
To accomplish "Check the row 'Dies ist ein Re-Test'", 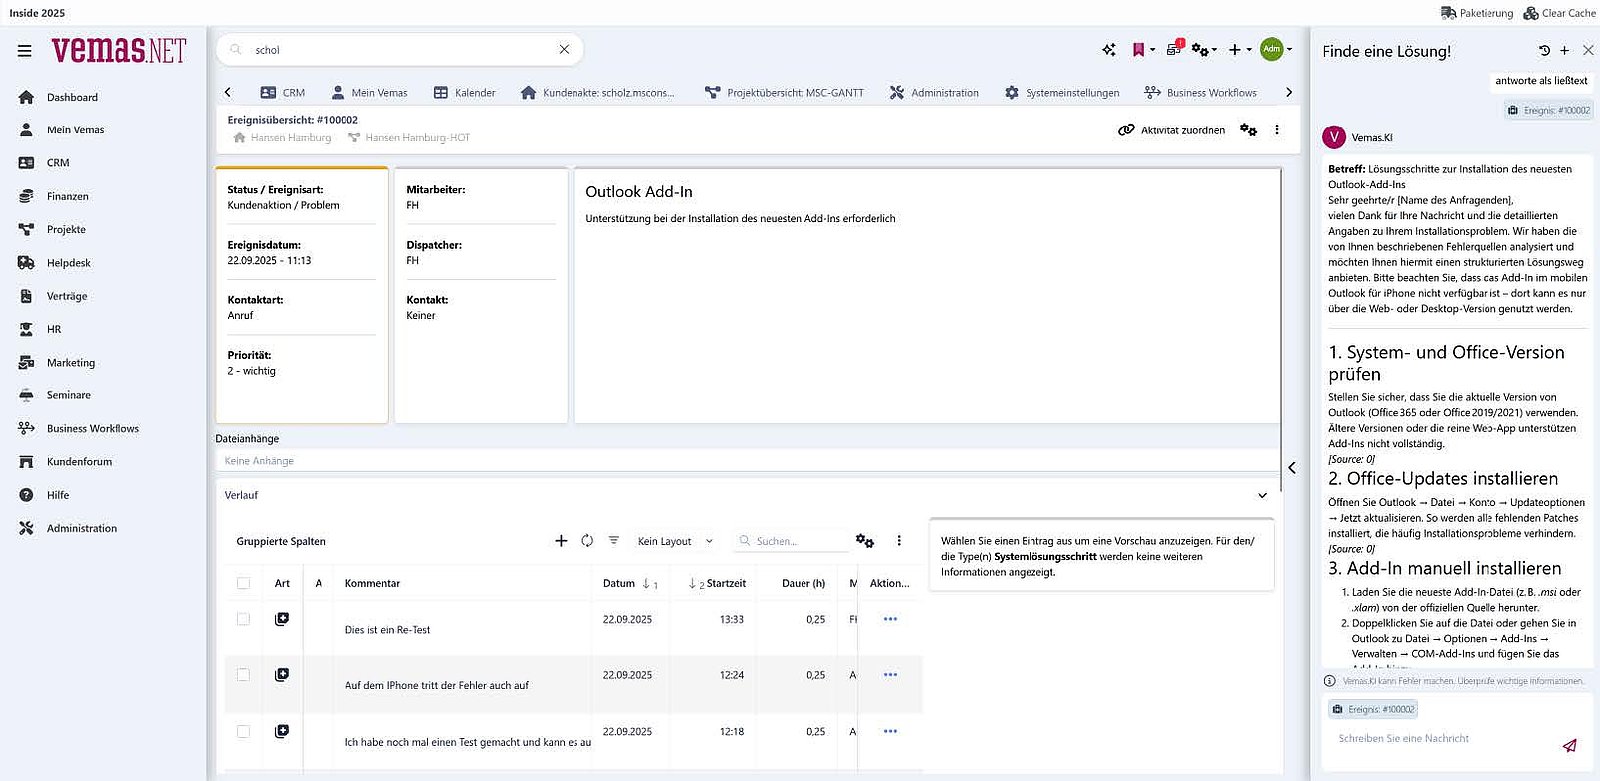I will 243,619.
